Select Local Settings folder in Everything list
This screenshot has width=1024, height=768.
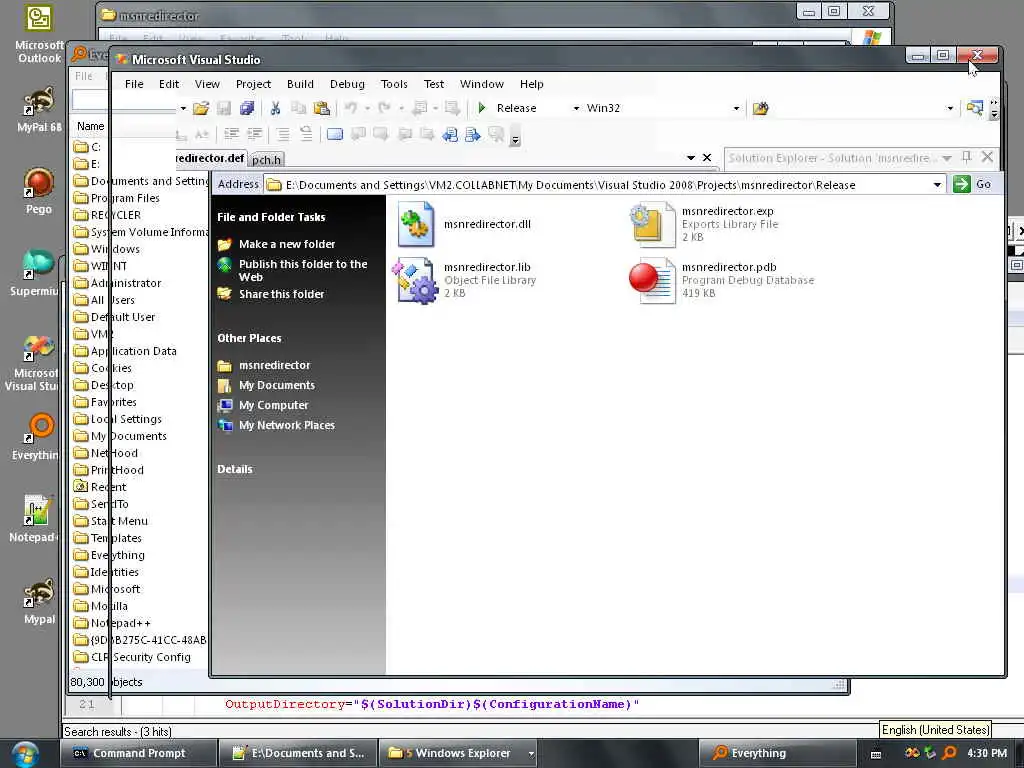[x=126, y=419]
